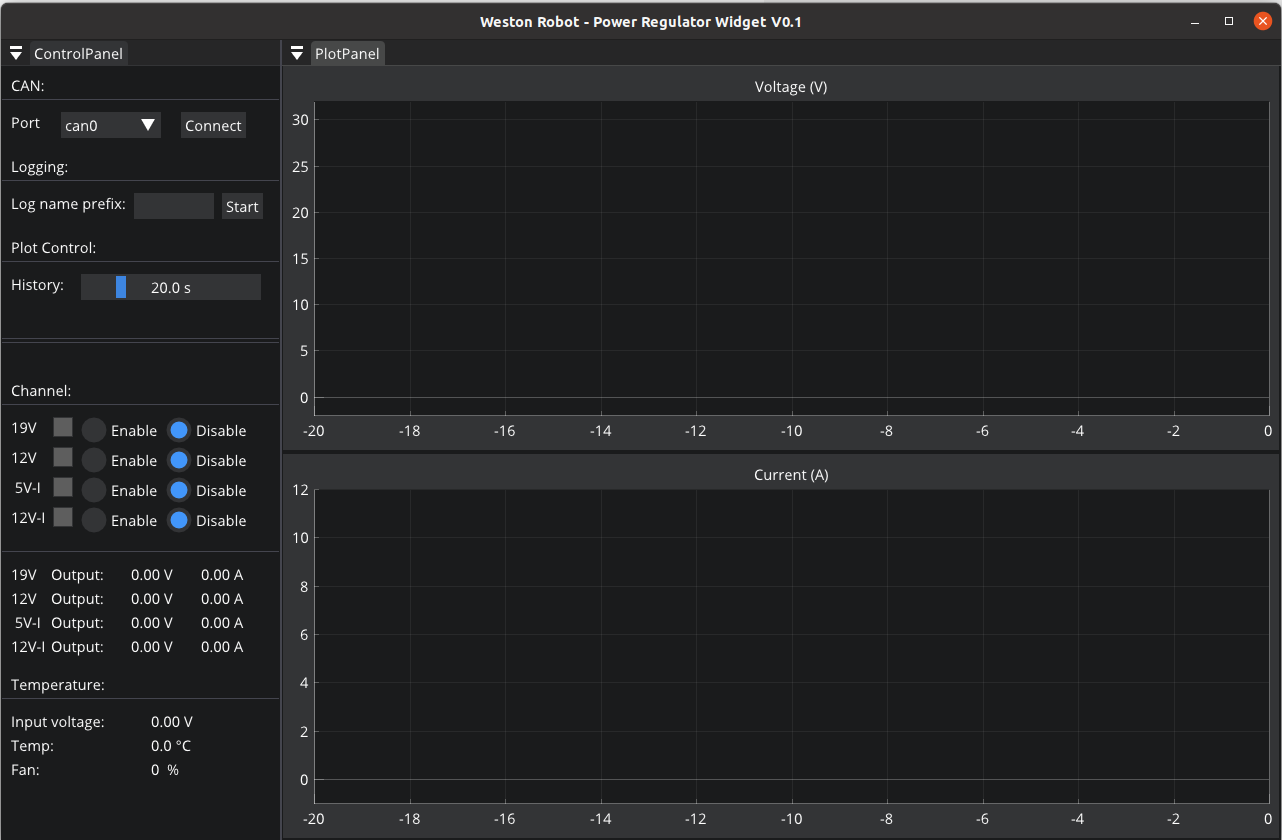
Task: Click the Start logging button
Action: coord(242,206)
